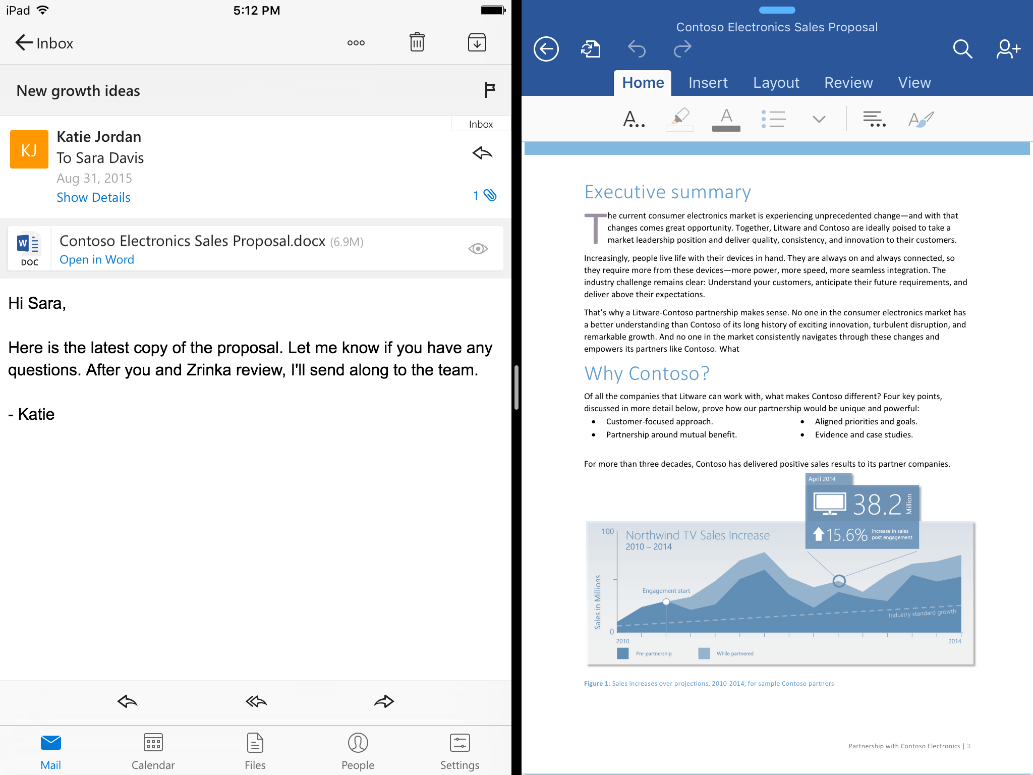Show Details of the message header

94,198
